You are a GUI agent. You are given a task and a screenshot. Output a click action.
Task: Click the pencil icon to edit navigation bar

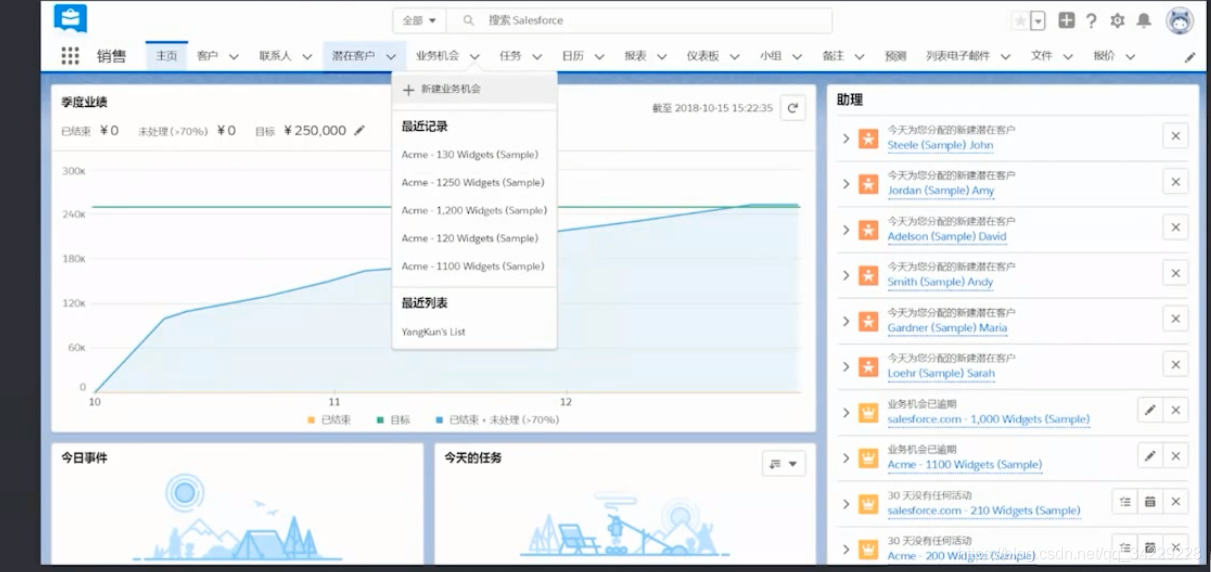[1190, 57]
